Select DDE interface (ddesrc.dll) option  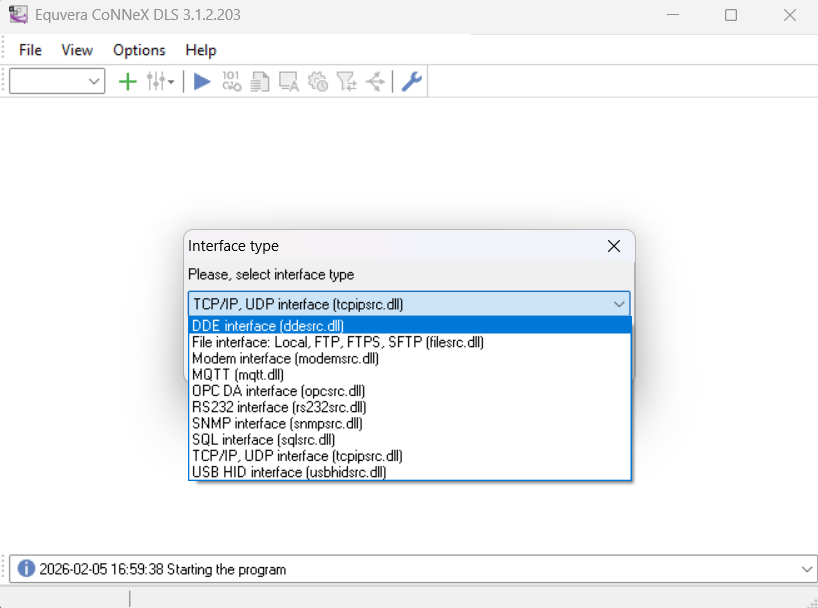coord(268,326)
